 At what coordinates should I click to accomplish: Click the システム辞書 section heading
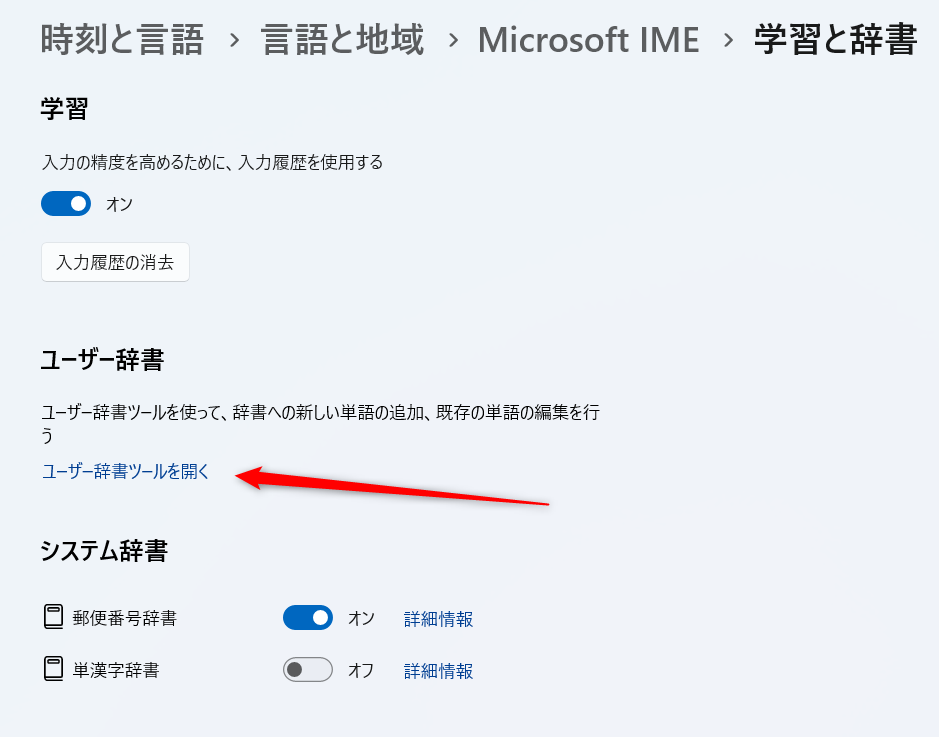click(x=104, y=551)
